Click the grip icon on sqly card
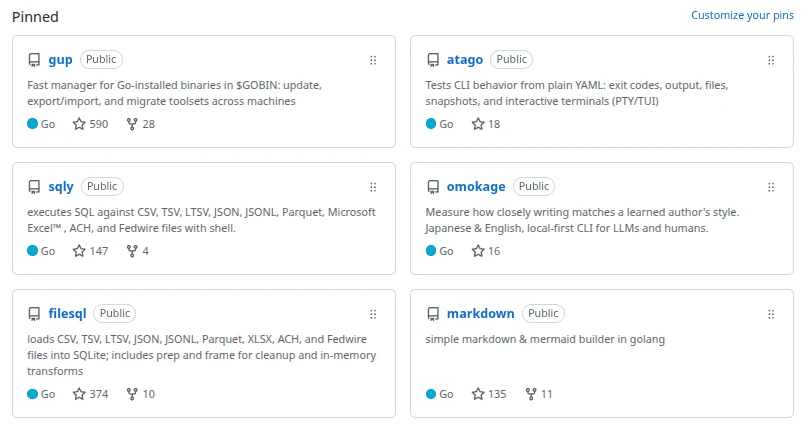 coord(373,187)
